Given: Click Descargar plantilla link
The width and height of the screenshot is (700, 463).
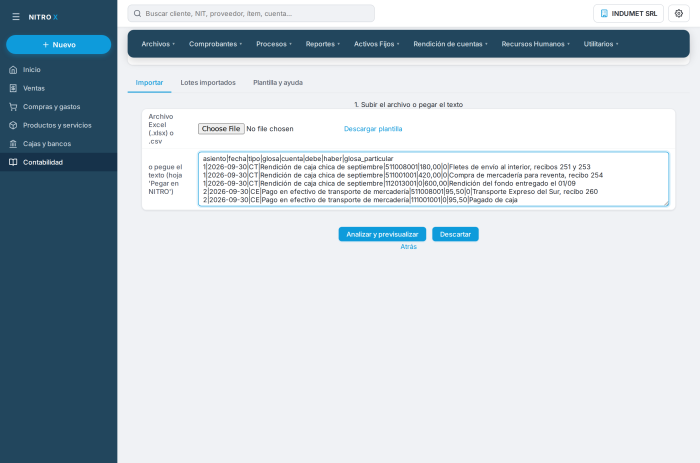Looking at the screenshot, I should (x=373, y=129).
